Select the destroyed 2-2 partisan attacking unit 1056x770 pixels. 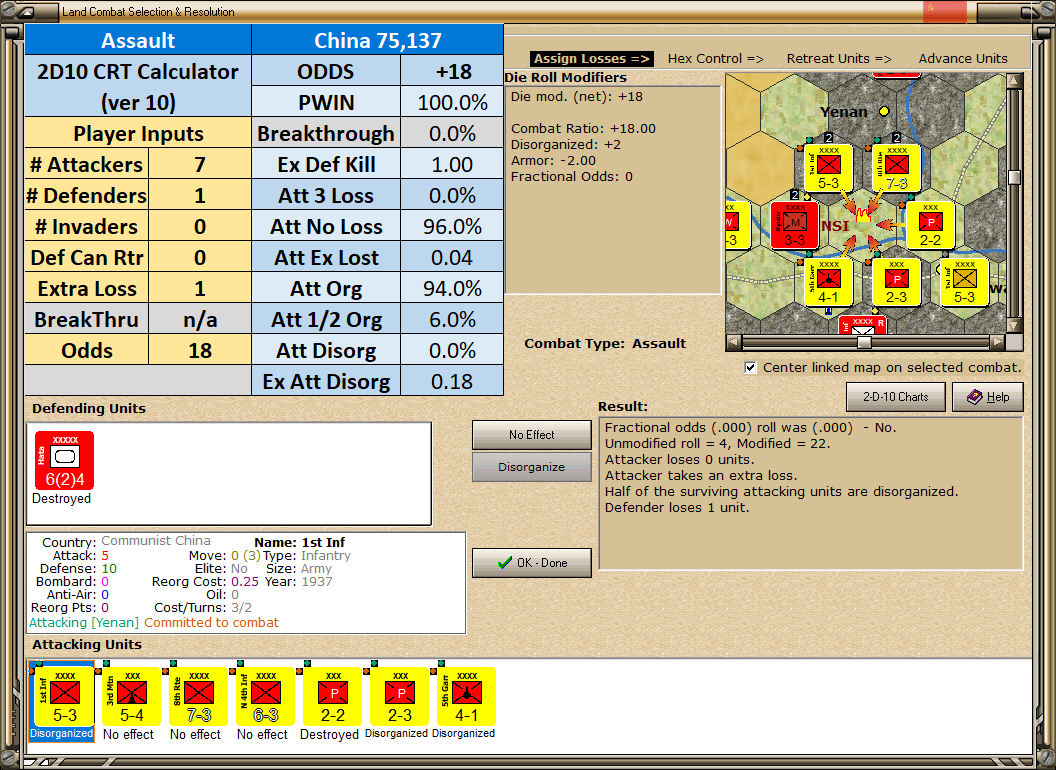(332, 697)
